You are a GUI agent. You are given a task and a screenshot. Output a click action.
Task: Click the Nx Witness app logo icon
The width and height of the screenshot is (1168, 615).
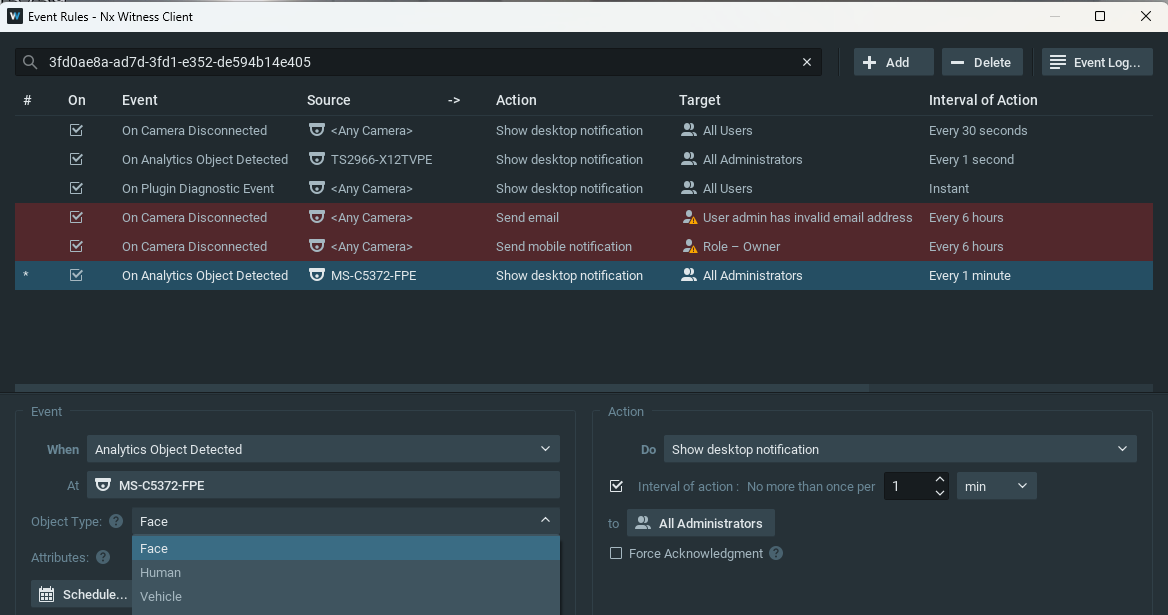(14, 16)
